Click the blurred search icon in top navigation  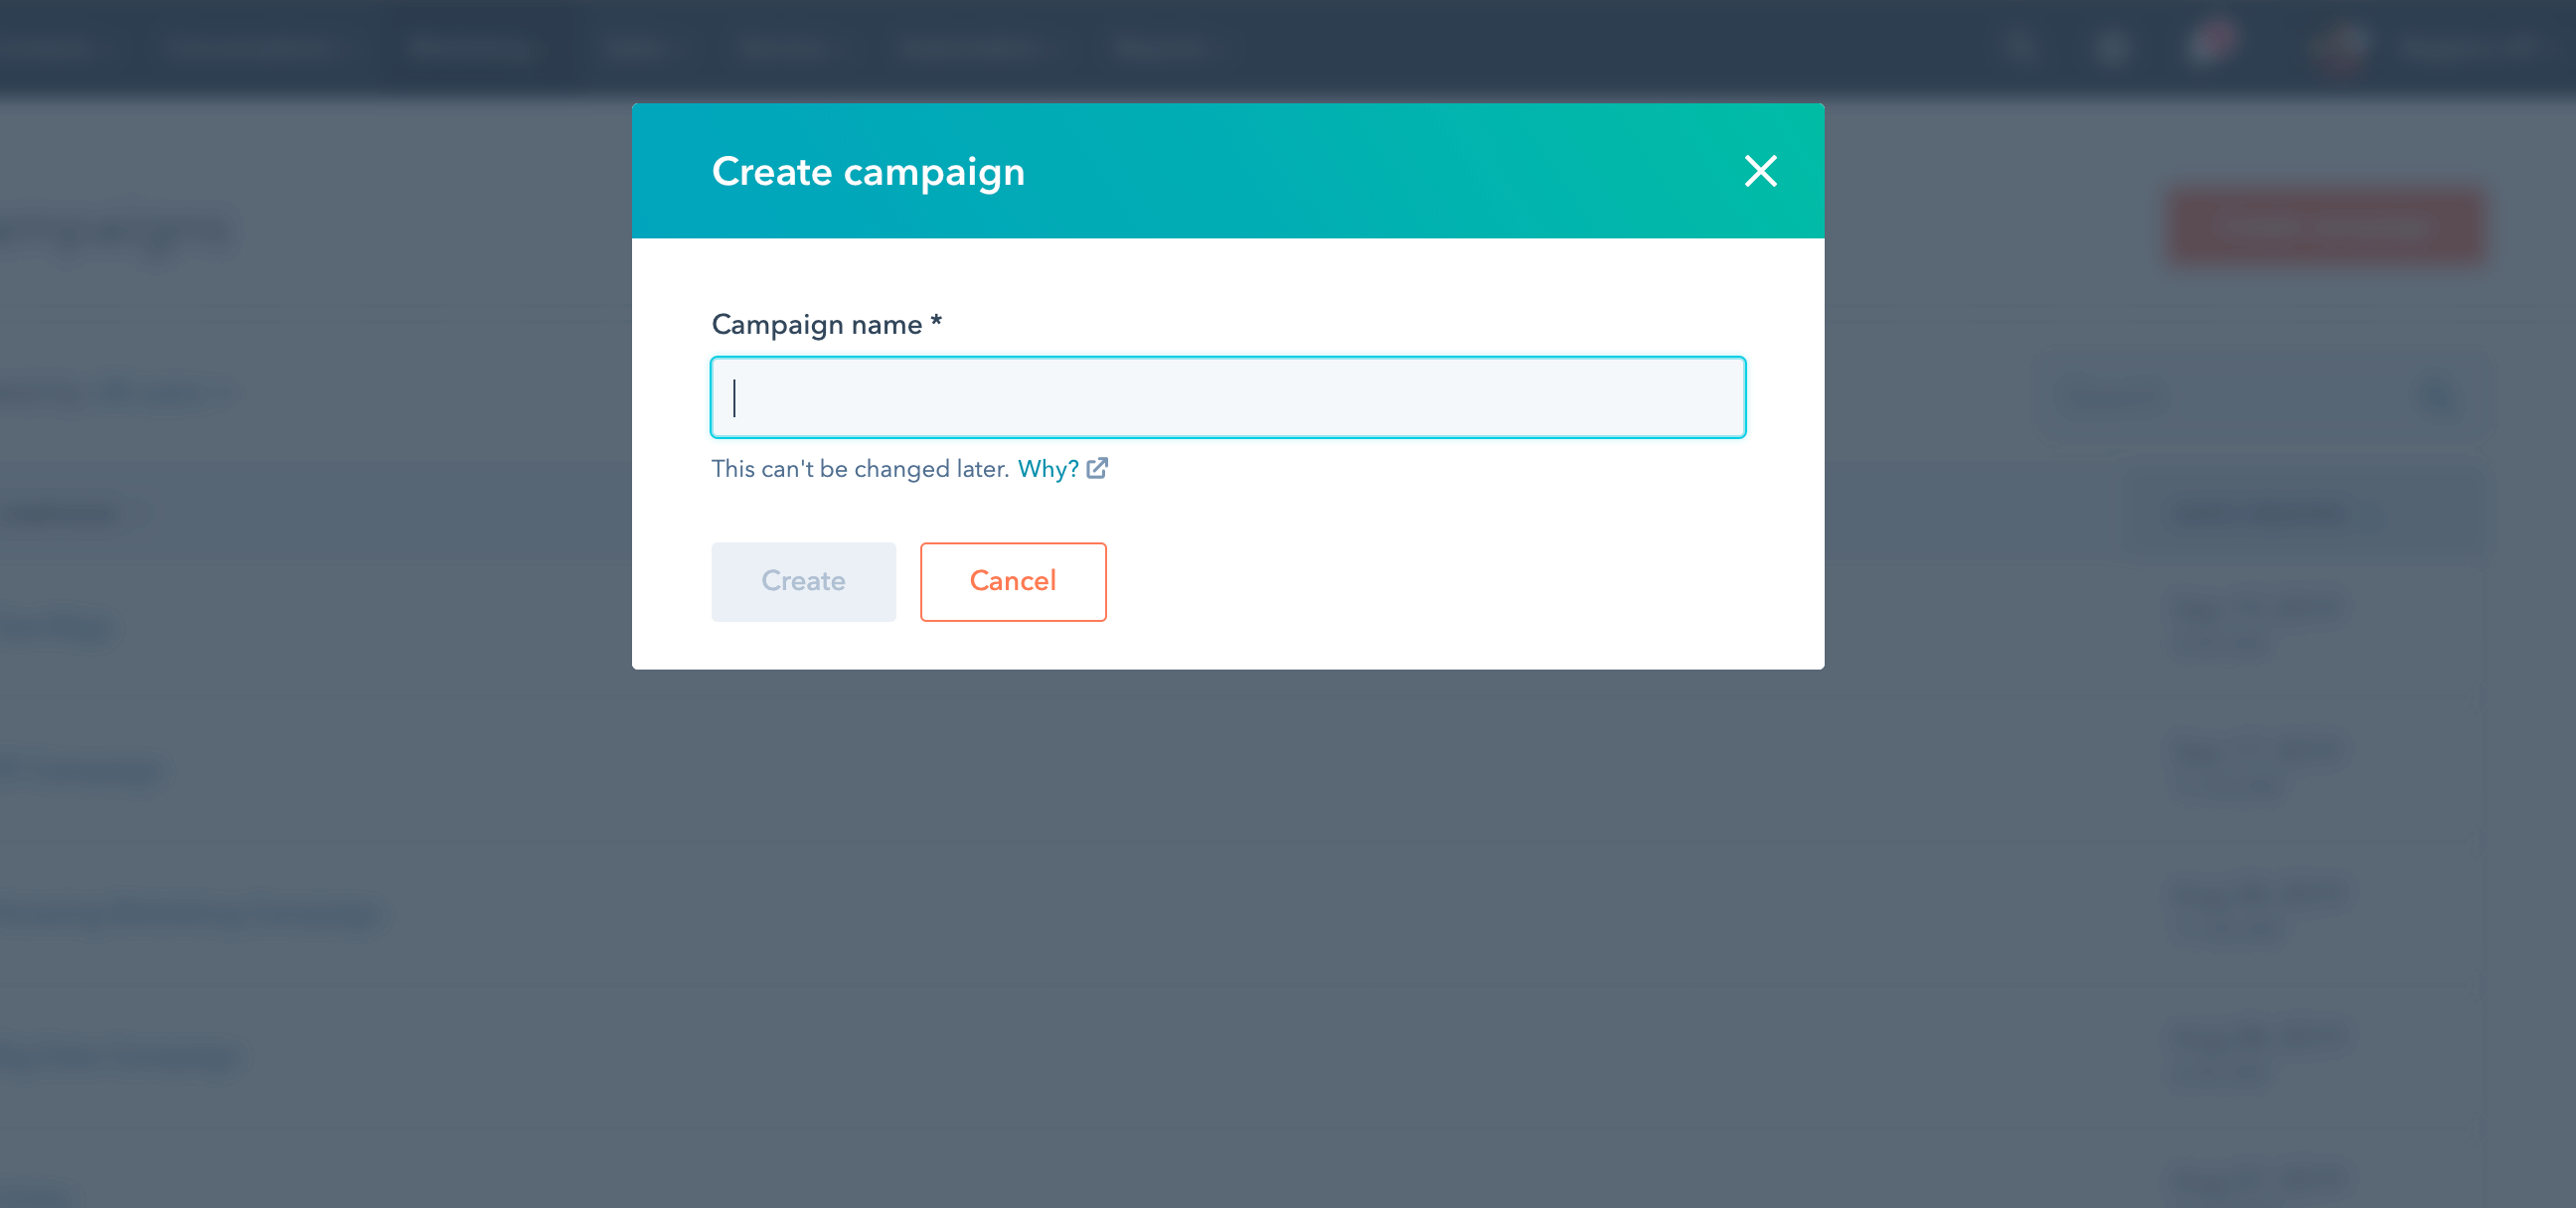pos(2020,47)
